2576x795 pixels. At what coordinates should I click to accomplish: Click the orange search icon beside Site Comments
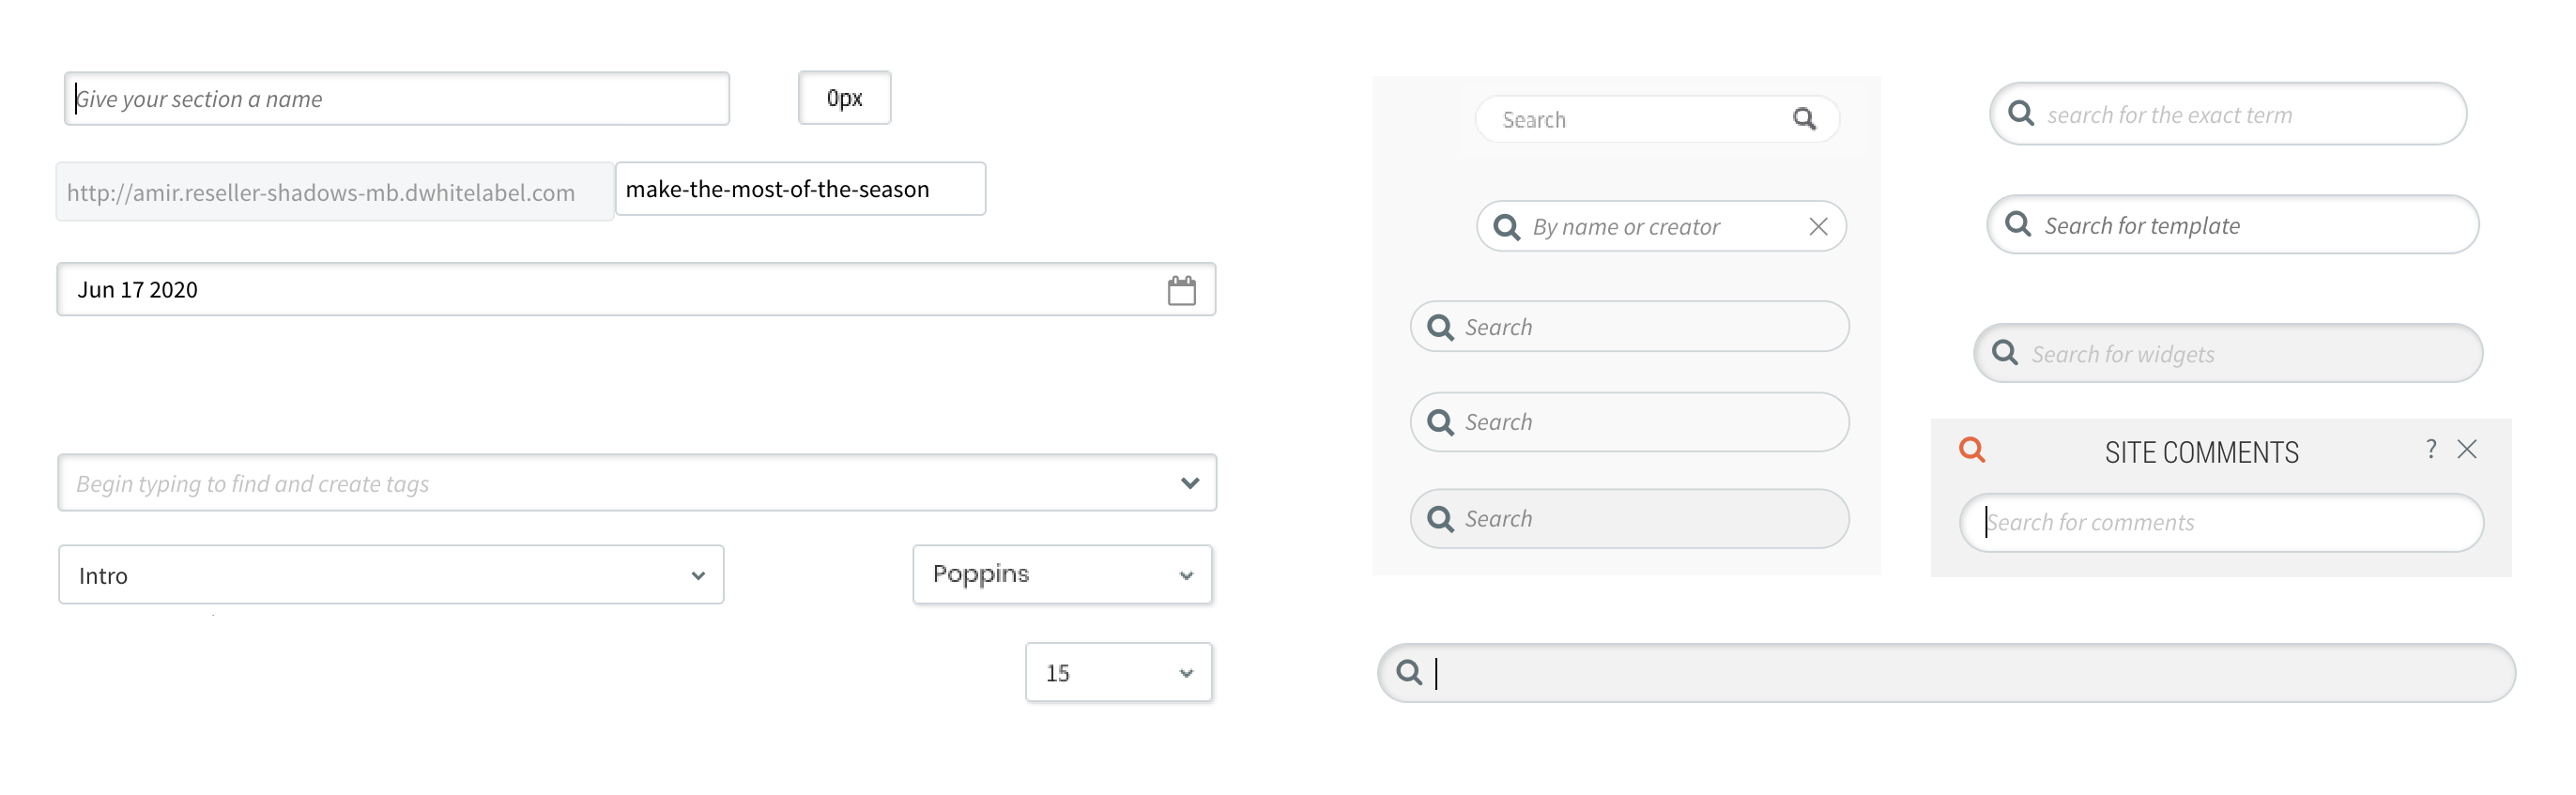[x=1971, y=450]
